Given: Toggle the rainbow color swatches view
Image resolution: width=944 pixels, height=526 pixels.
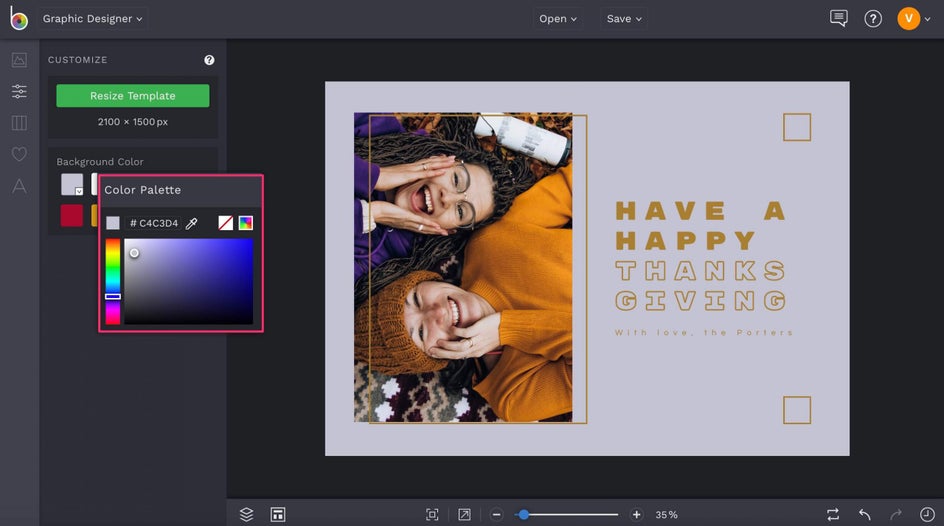Looking at the screenshot, I should click(245, 223).
